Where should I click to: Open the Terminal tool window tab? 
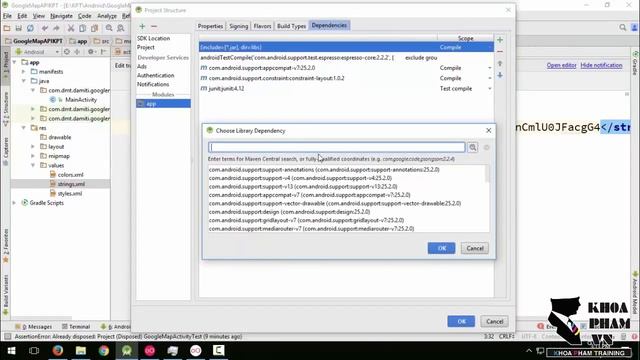(76, 327)
